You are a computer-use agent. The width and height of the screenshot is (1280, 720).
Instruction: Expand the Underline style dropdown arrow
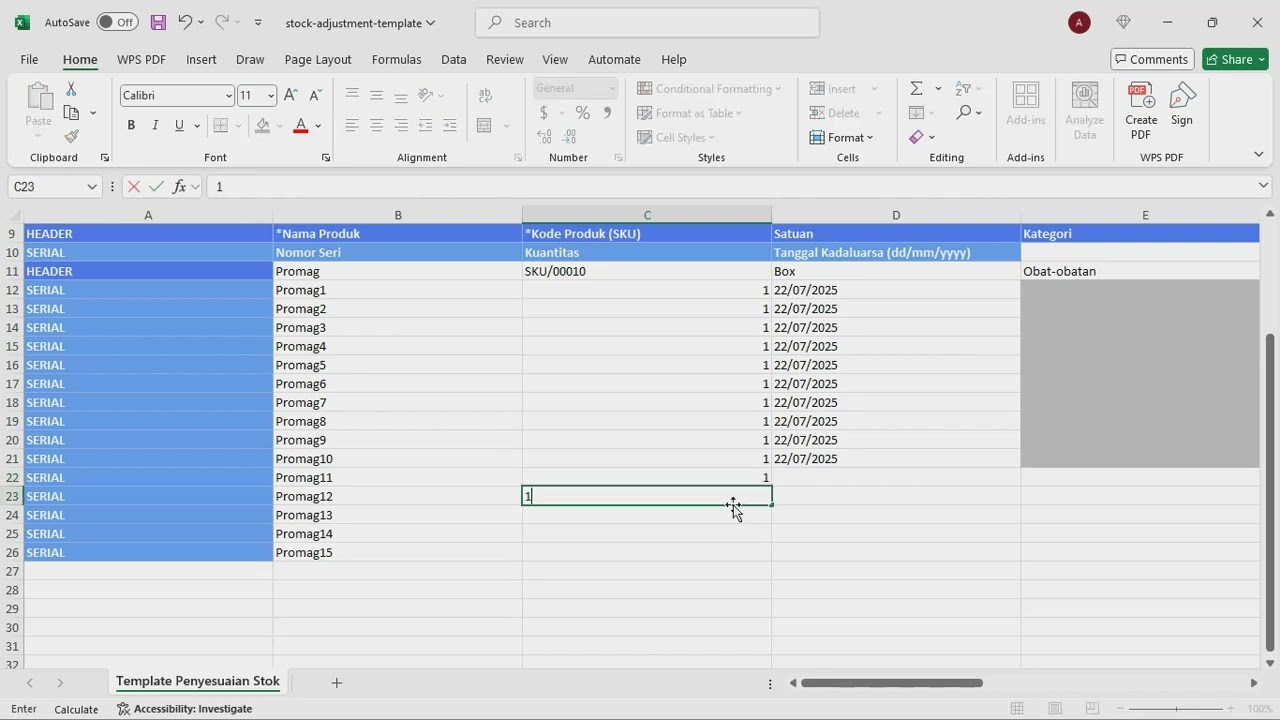tap(196, 125)
